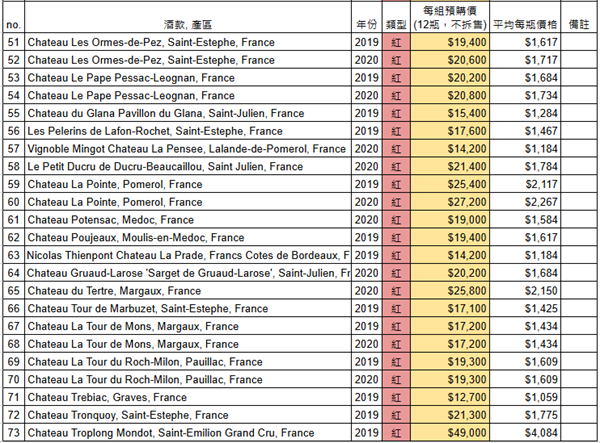Select Chateau du Tertre, Margaux cell
Image resolution: width=600 pixels, height=443 pixels.
pos(188,291)
